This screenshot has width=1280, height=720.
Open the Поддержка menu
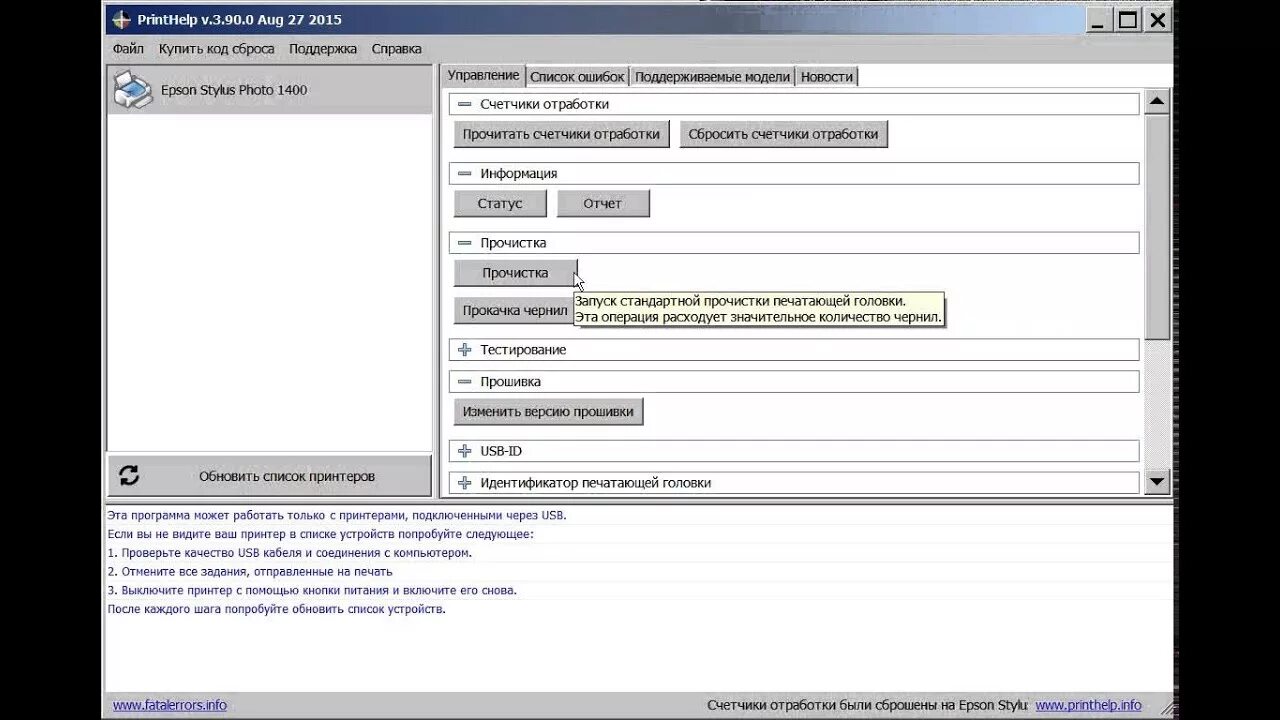click(x=323, y=49)
